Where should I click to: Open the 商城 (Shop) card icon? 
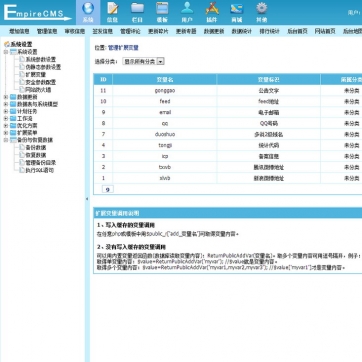pyautogui.click(x=237, y=8)
